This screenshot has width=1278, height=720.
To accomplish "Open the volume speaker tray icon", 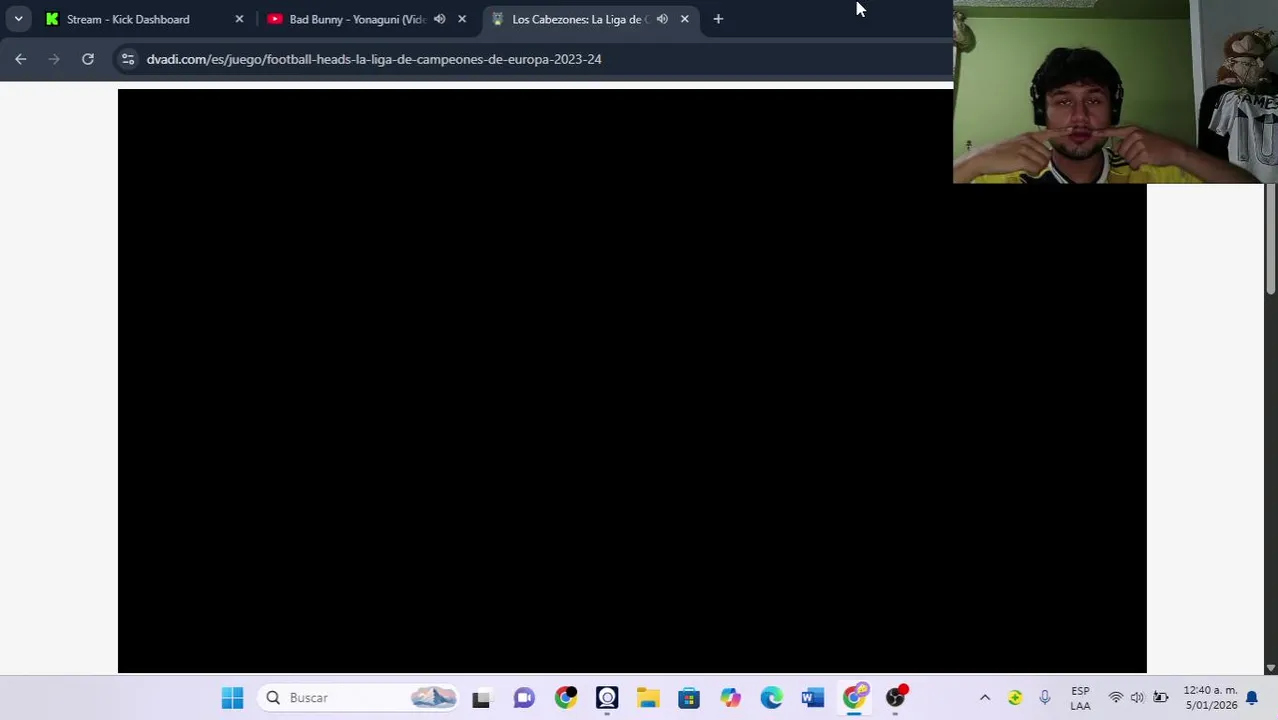I will click(x=1137, y=698).
